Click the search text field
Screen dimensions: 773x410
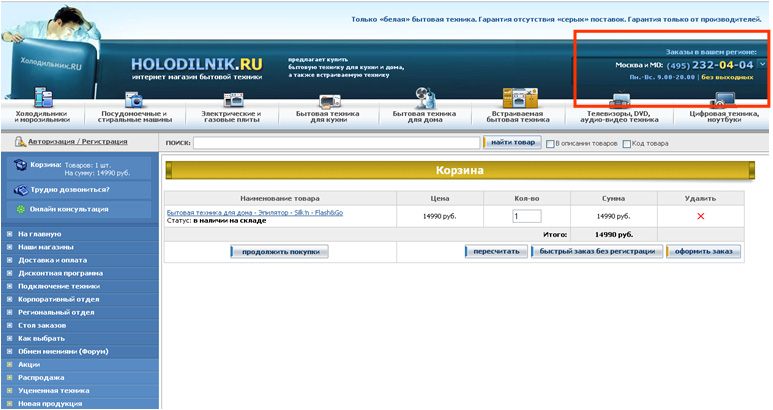[x=336, y=143]
